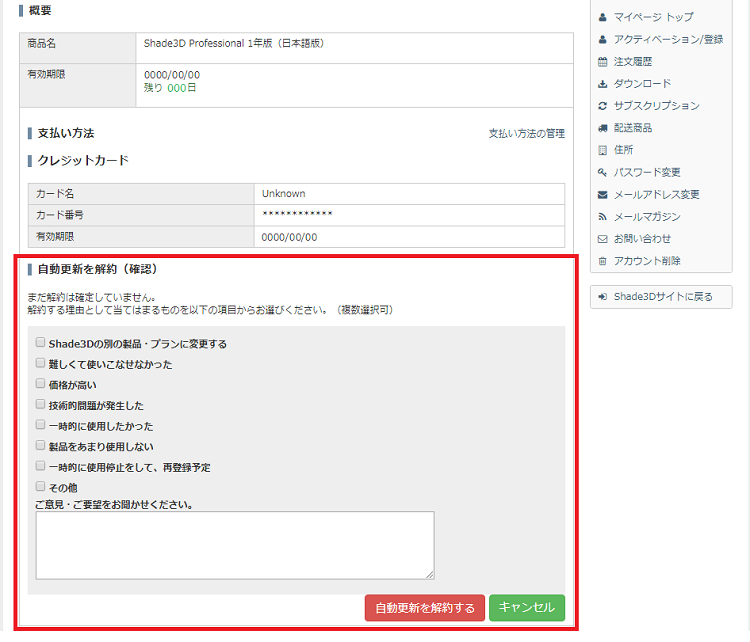The height and width of the screenshot is (642, 750).
Task: Click the RSS icon beside メールマガジン
Action: [603, 217]
